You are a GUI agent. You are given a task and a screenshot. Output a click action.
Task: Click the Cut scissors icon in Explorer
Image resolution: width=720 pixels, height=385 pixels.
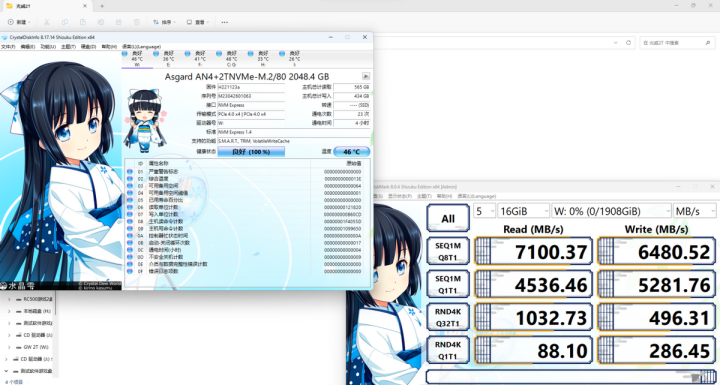pos(47,22)
